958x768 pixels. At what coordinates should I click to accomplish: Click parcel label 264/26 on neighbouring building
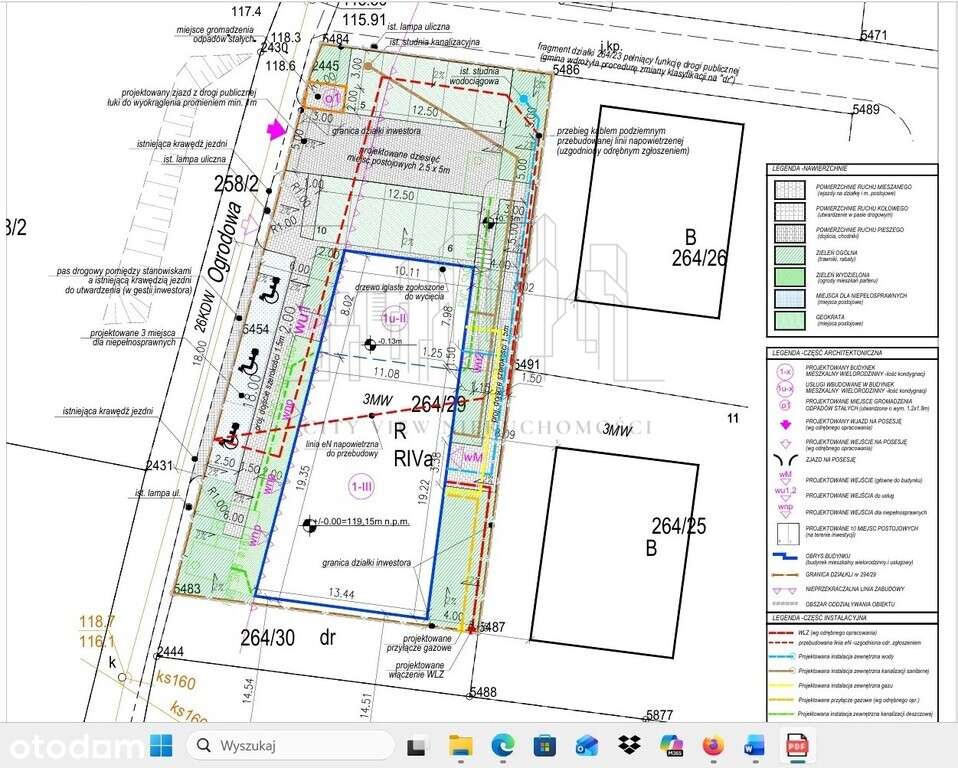pyautogui.click(x=700, y=258)
